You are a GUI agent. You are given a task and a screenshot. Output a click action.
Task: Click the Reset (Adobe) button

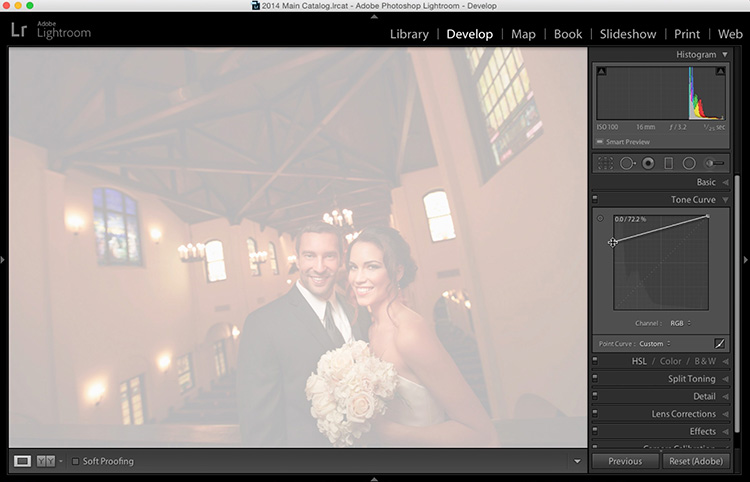[696, 461]
